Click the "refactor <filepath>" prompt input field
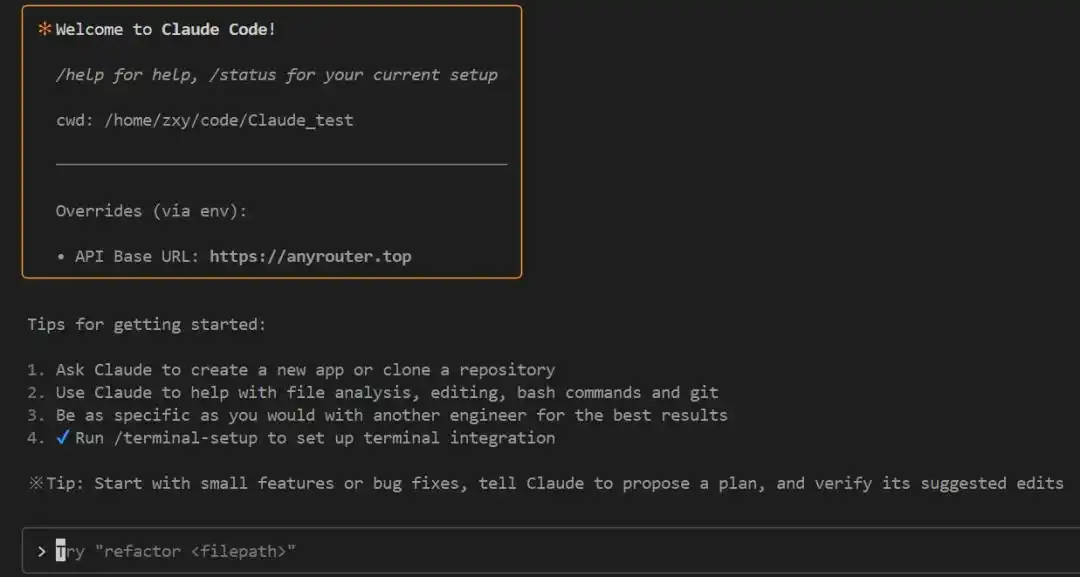1080x577 pixels. 551,551
